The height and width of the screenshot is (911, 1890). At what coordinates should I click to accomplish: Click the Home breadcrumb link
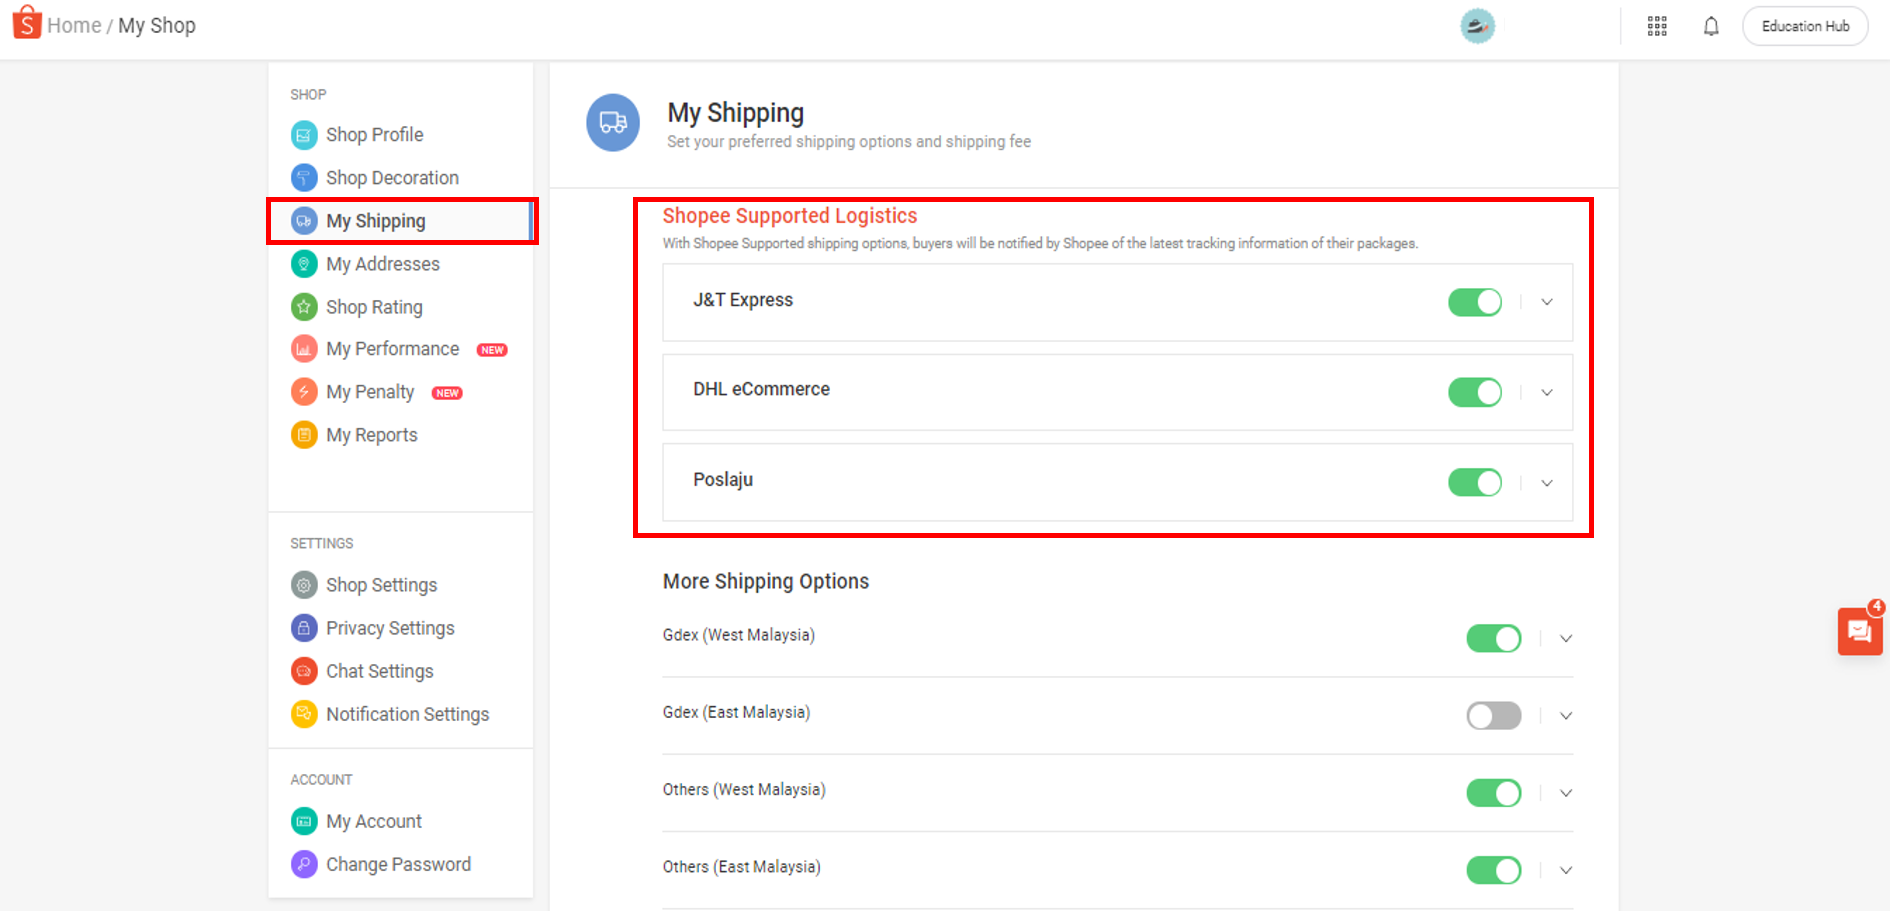[x=74, y=26]
